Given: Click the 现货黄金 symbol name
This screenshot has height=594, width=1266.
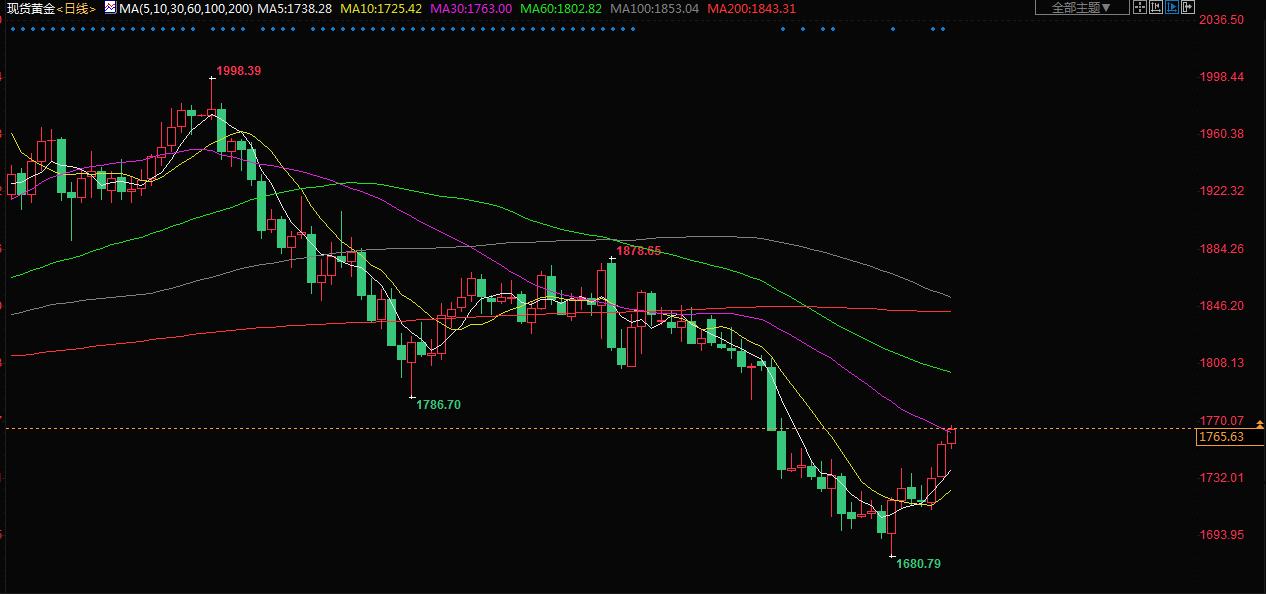Looking at the screenshot, I should [x=30, y=8].
